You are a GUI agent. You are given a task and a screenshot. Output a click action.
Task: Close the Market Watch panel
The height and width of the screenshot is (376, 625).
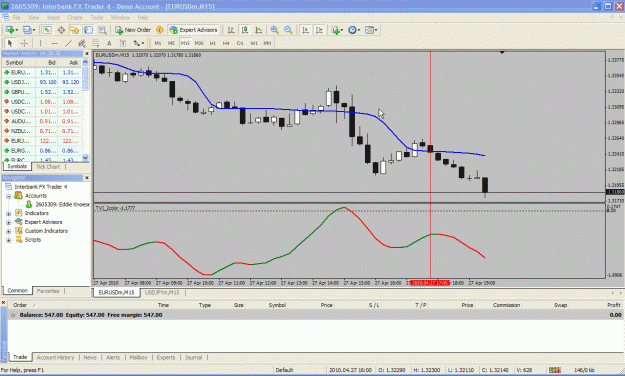[x=87, y=53]
